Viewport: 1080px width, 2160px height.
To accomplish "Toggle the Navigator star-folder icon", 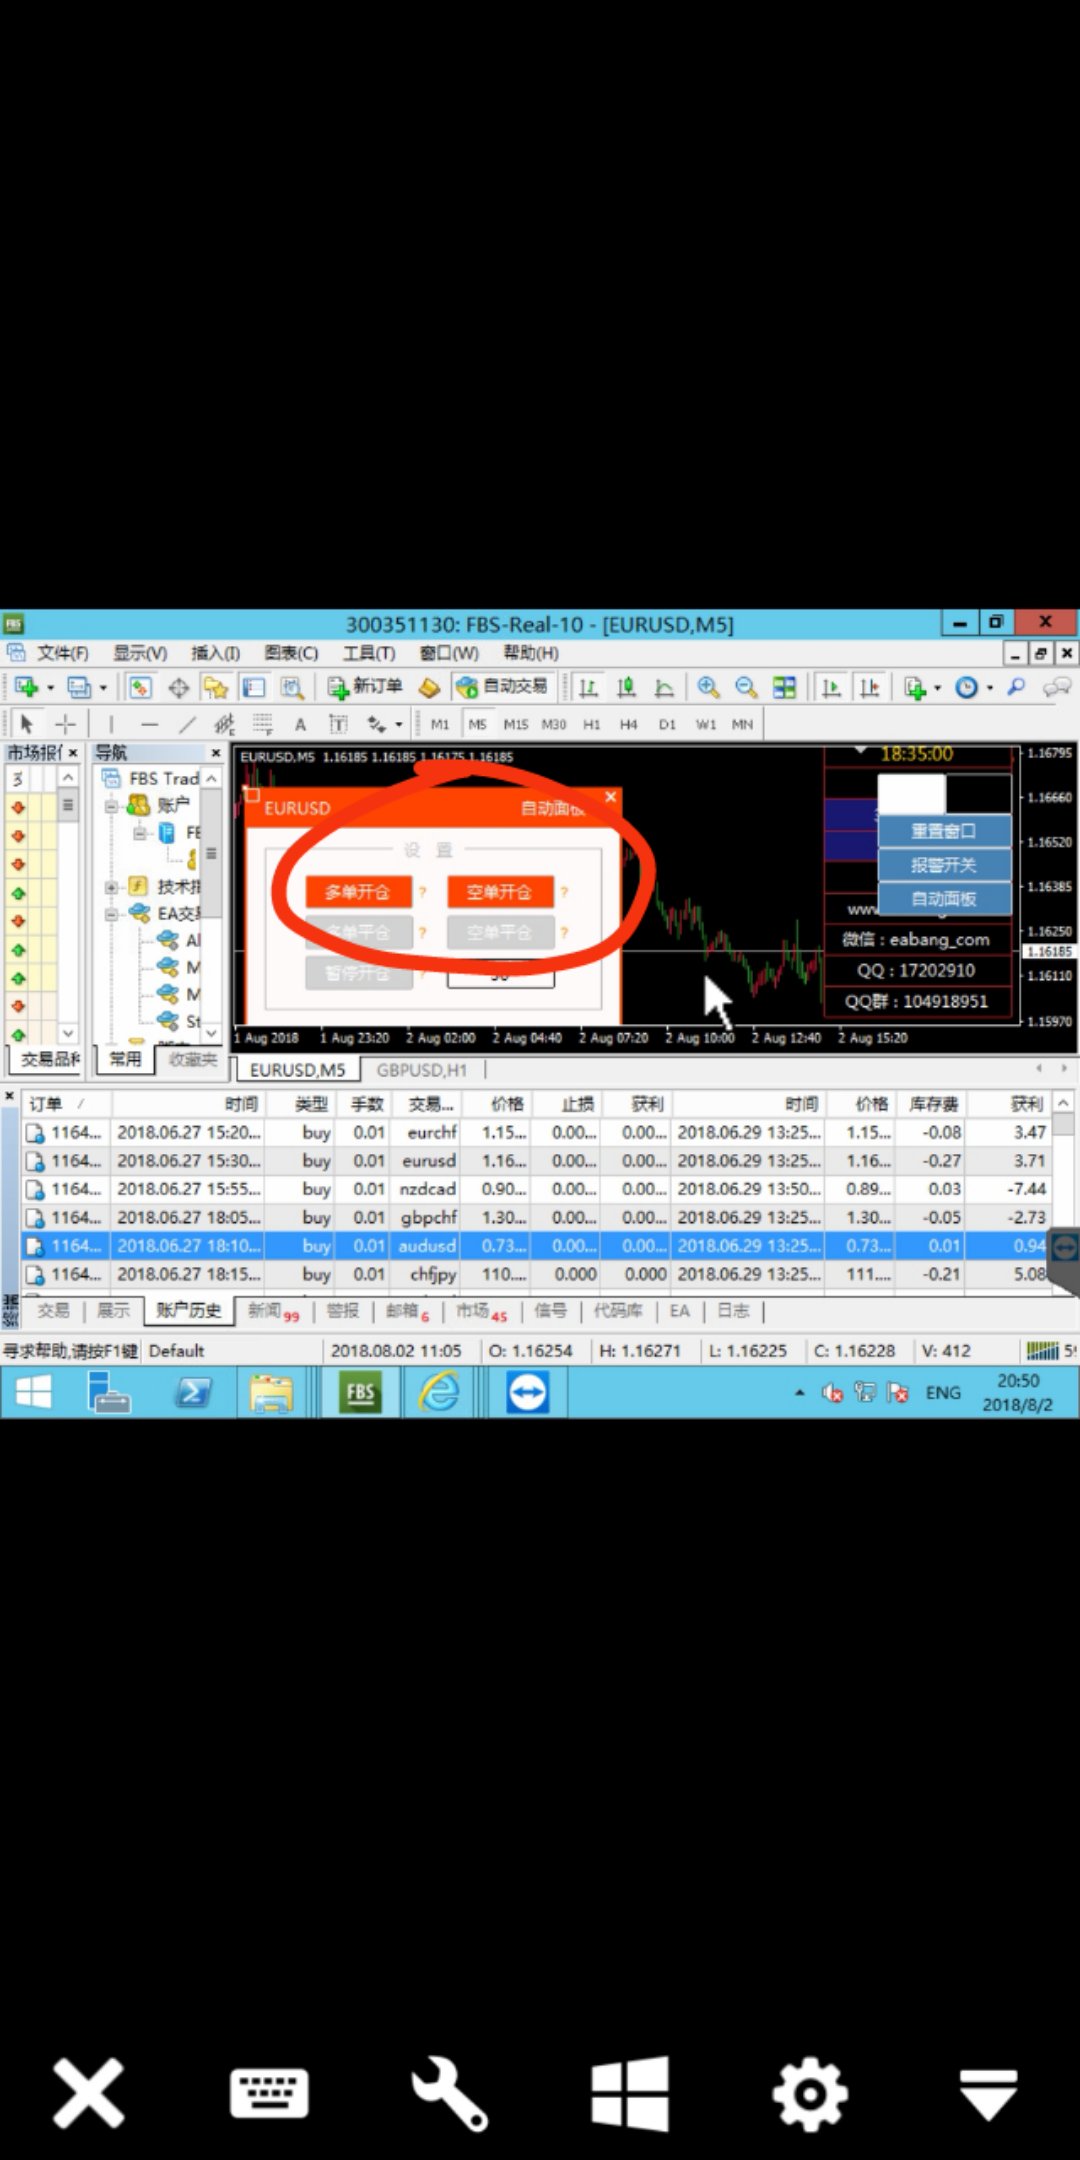I will [215, 687].
